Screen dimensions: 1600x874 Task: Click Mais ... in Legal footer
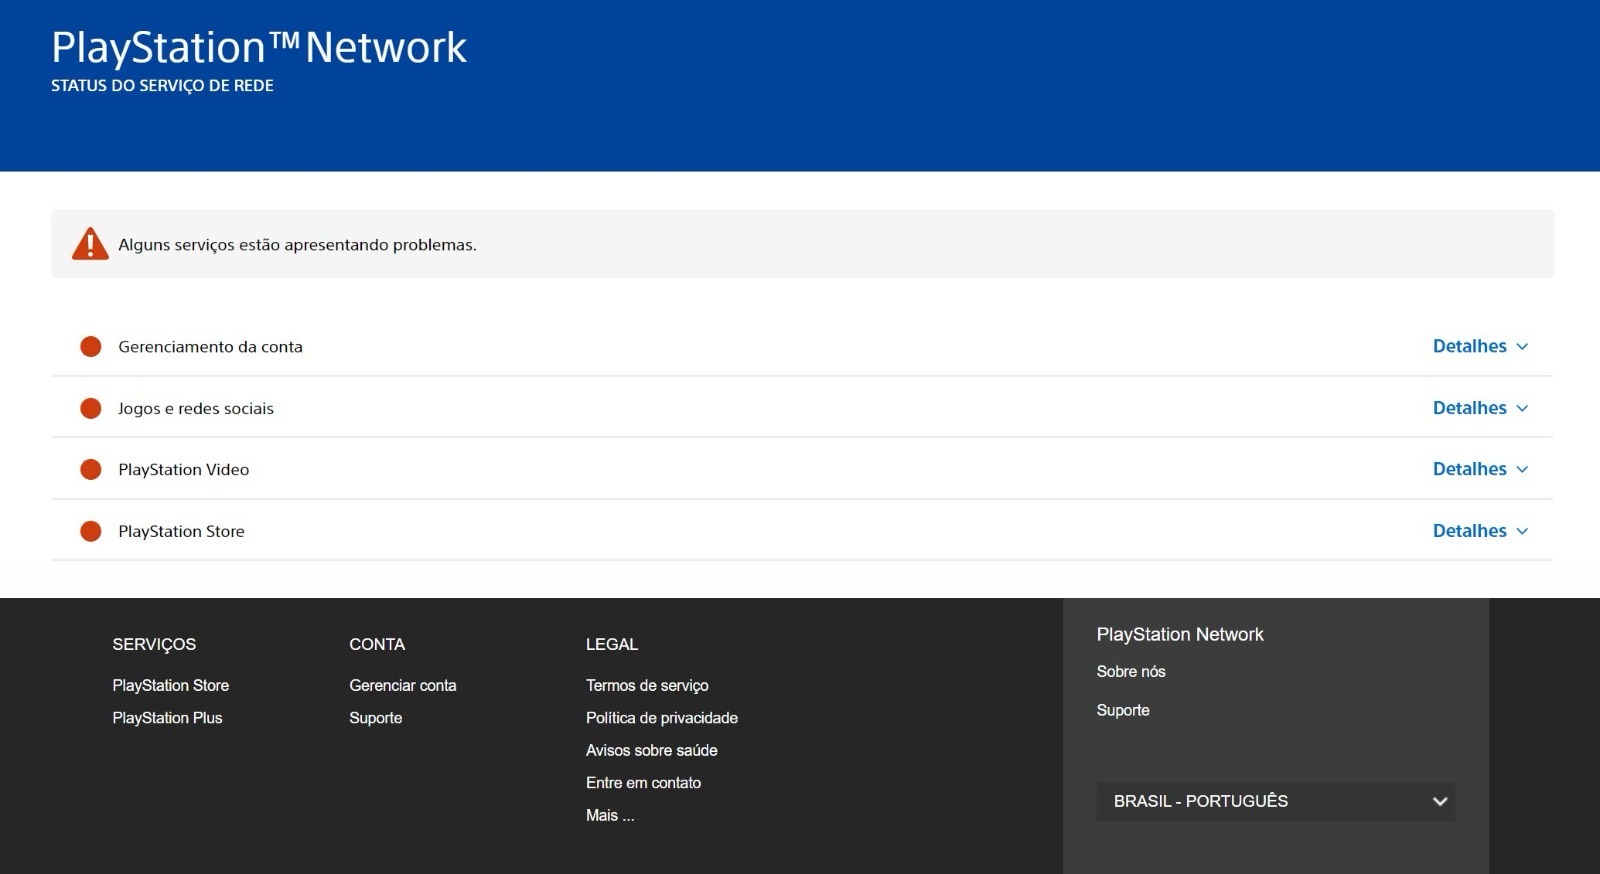point(610,815)
